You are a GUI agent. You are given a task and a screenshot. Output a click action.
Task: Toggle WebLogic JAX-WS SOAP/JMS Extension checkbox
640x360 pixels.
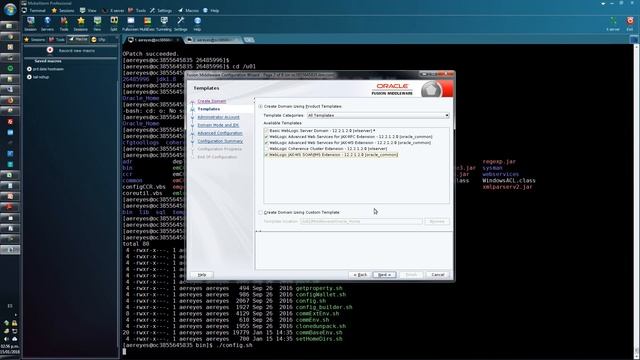267,155
